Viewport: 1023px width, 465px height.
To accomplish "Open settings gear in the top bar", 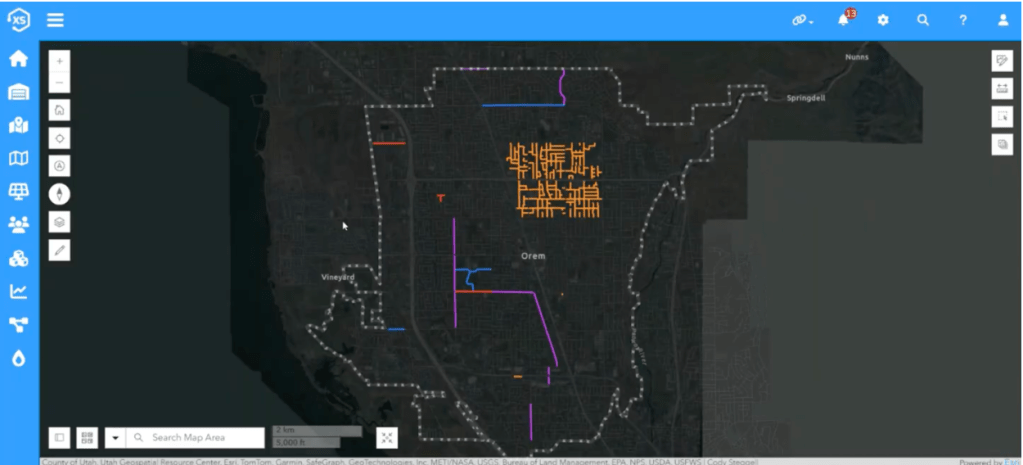I will [883, 20].
